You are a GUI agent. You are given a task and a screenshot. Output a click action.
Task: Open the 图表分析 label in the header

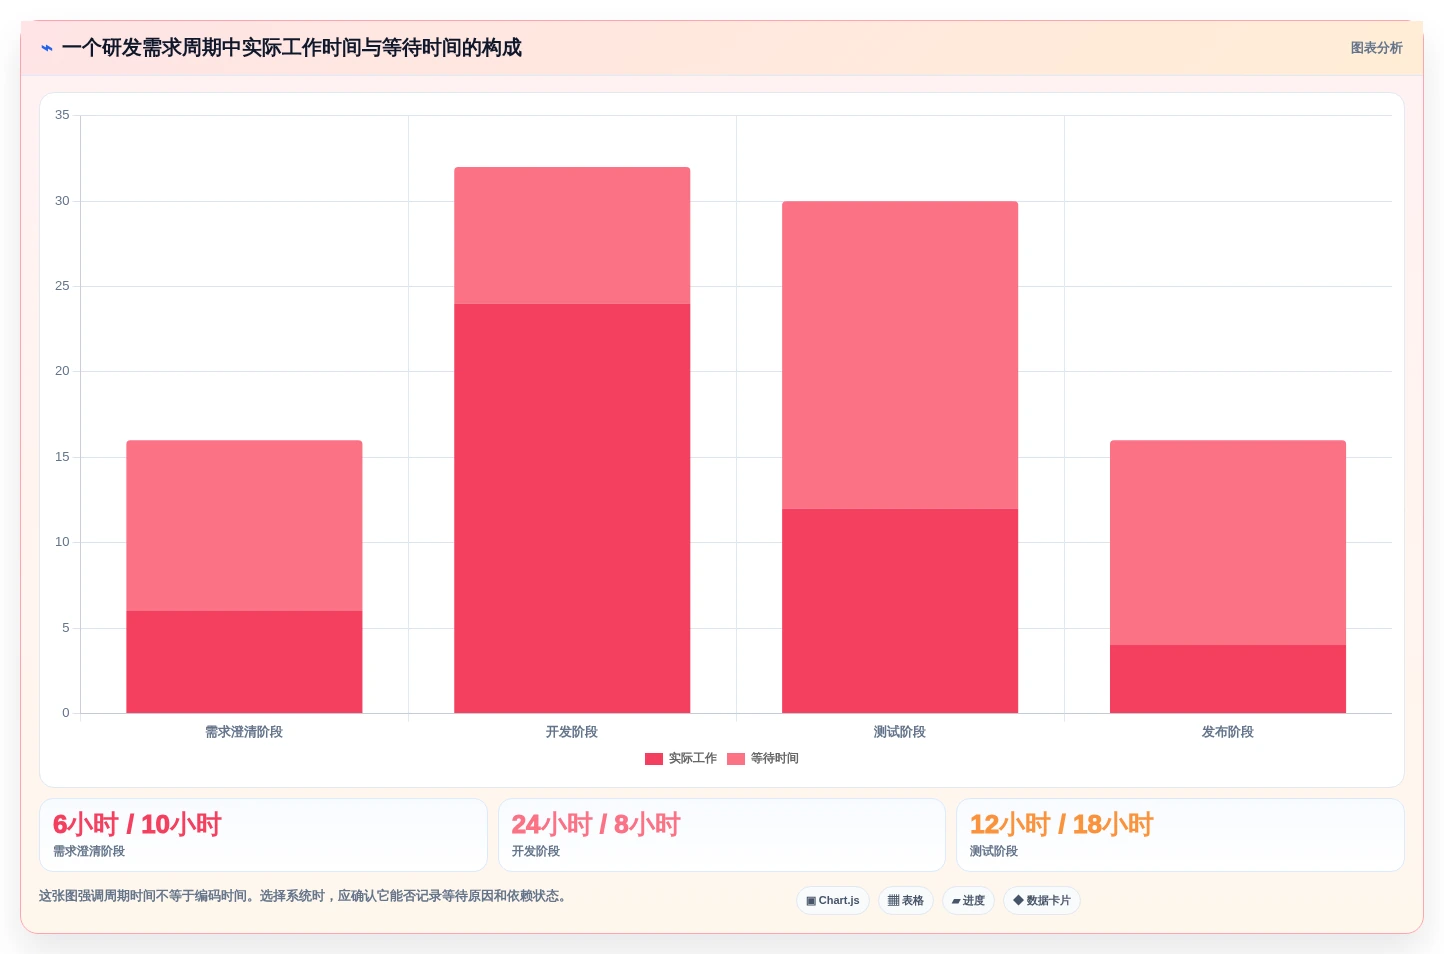pos(1376,48)
